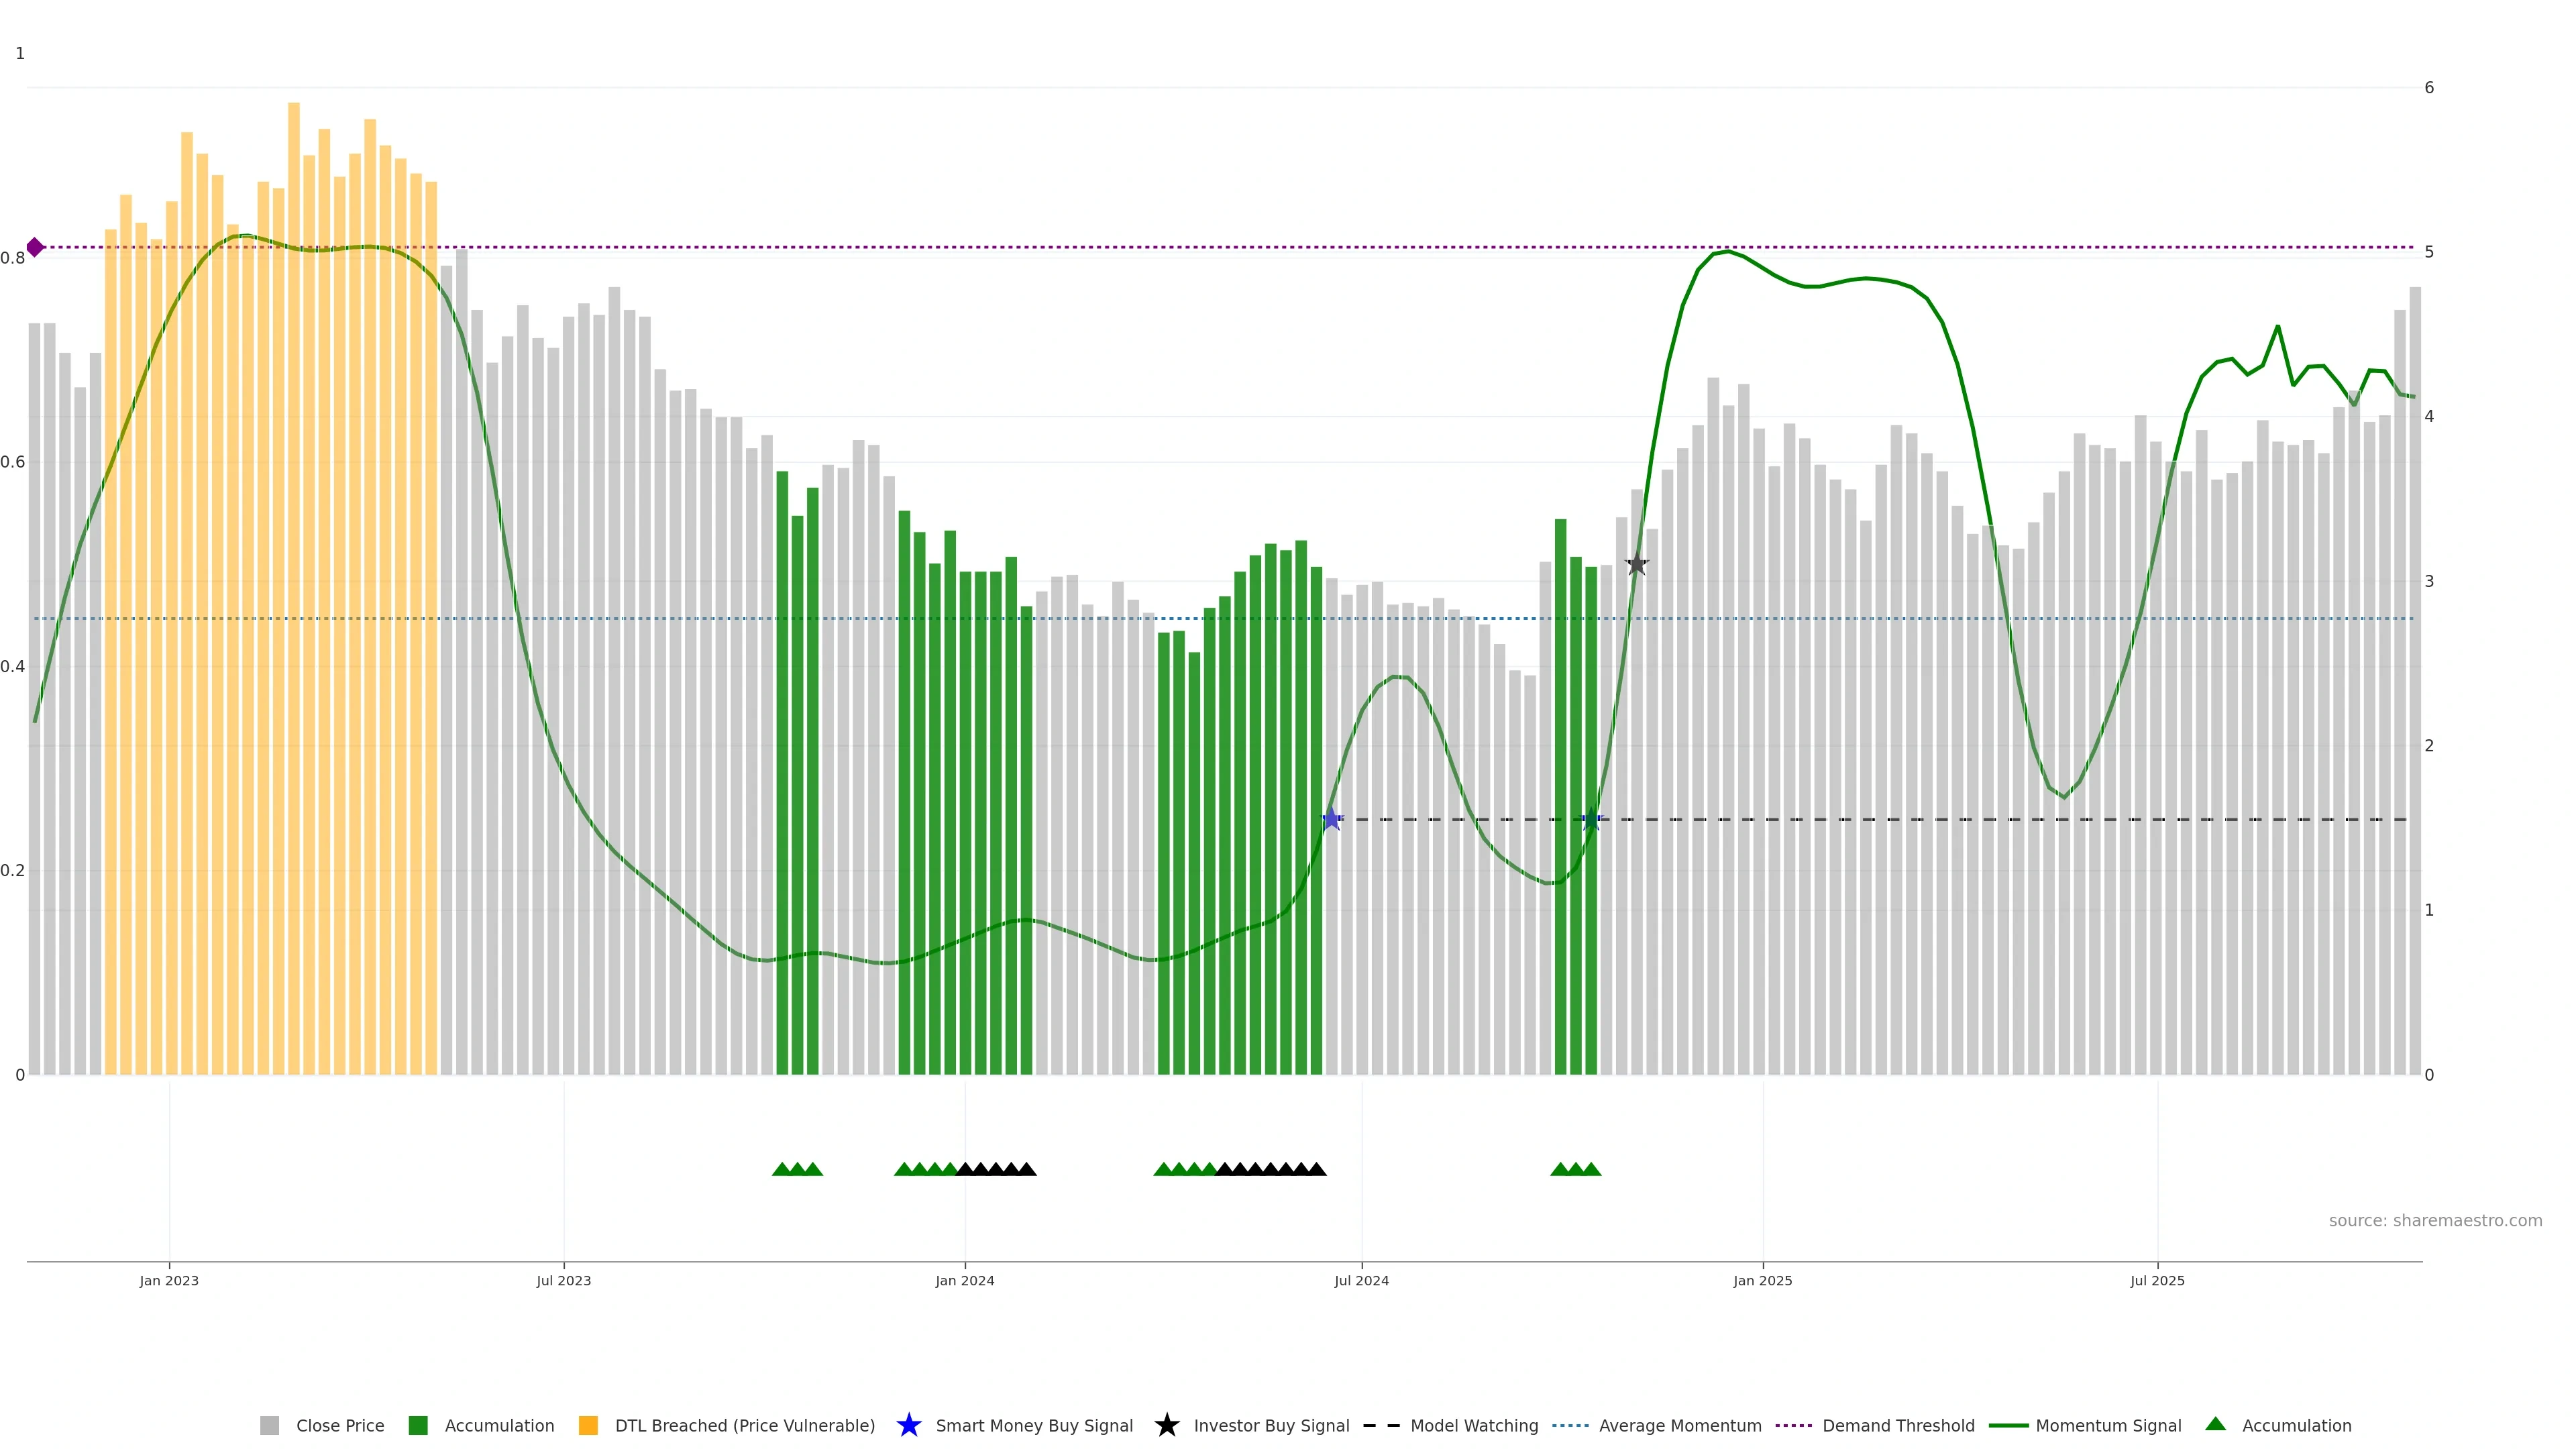Click the black Investor Buy star on chart
Image resolution: width=2576 pixels, height=1449 pixels.
coord(1636,565)
